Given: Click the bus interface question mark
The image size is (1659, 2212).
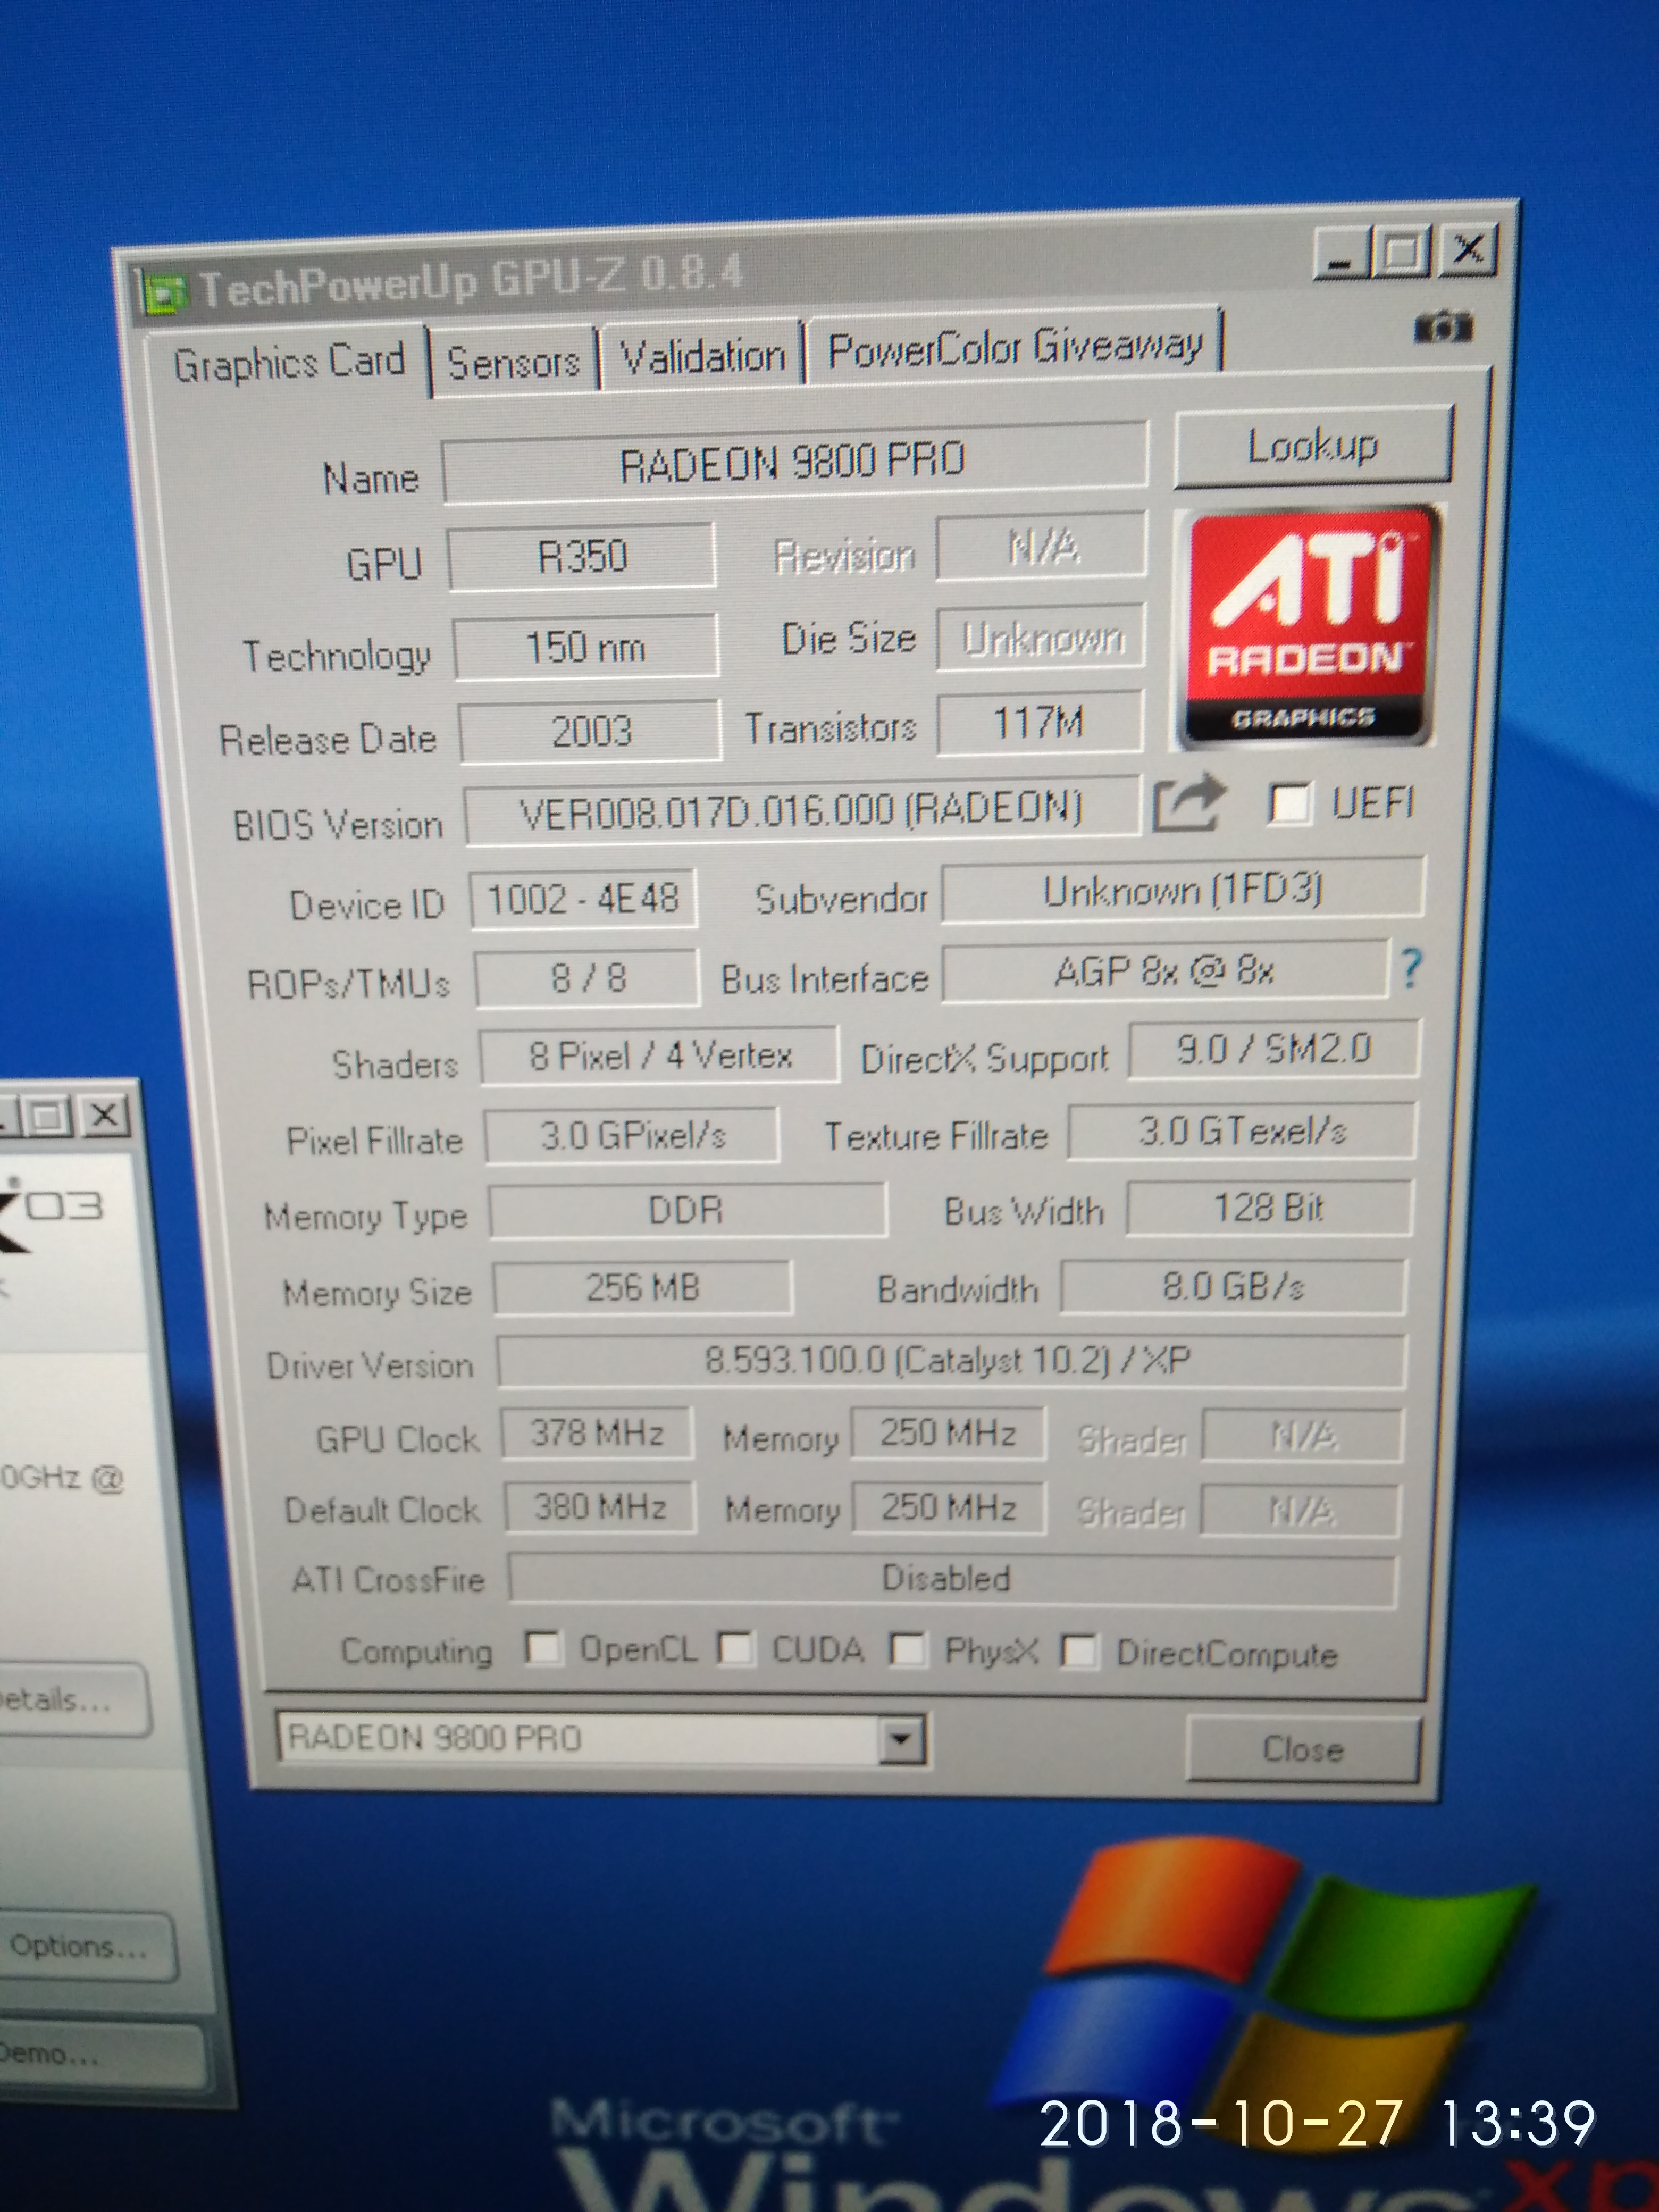Looking at the screenshot, I should pos(1410,968).
